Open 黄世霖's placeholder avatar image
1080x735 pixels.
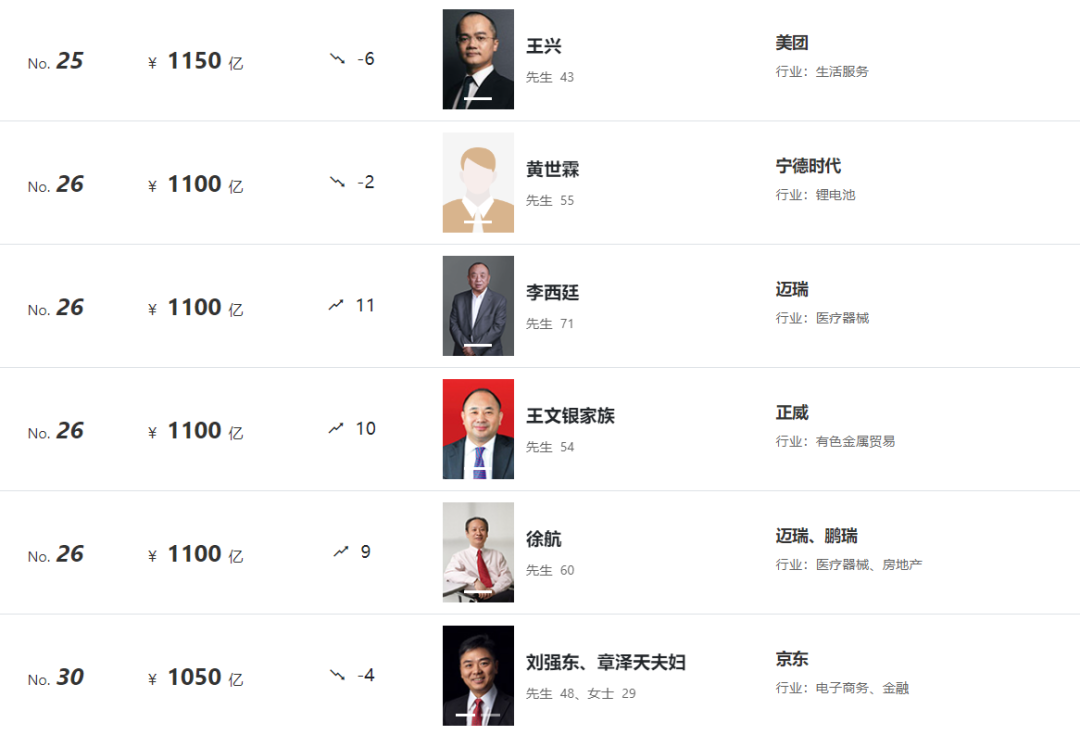point(478,183)
